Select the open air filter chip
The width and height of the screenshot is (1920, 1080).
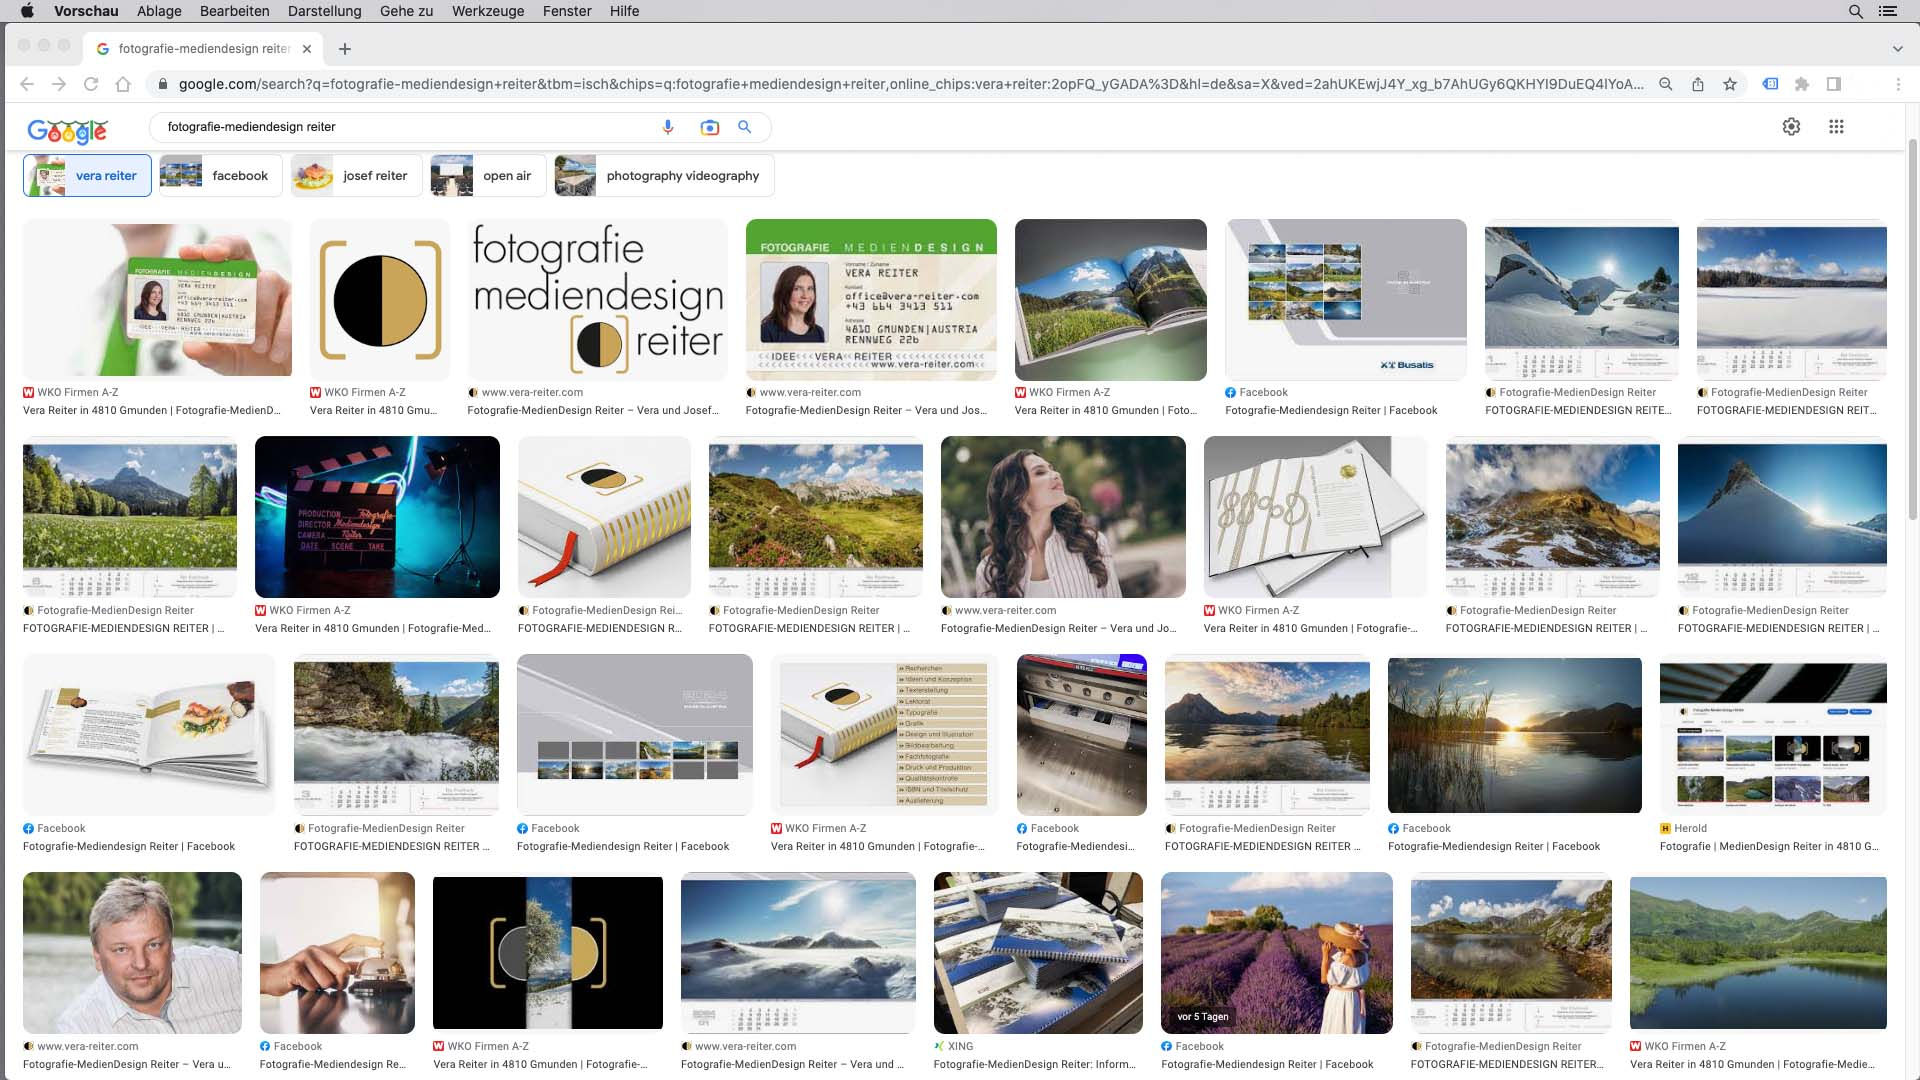pyautogui.click(x=488, y=175)
